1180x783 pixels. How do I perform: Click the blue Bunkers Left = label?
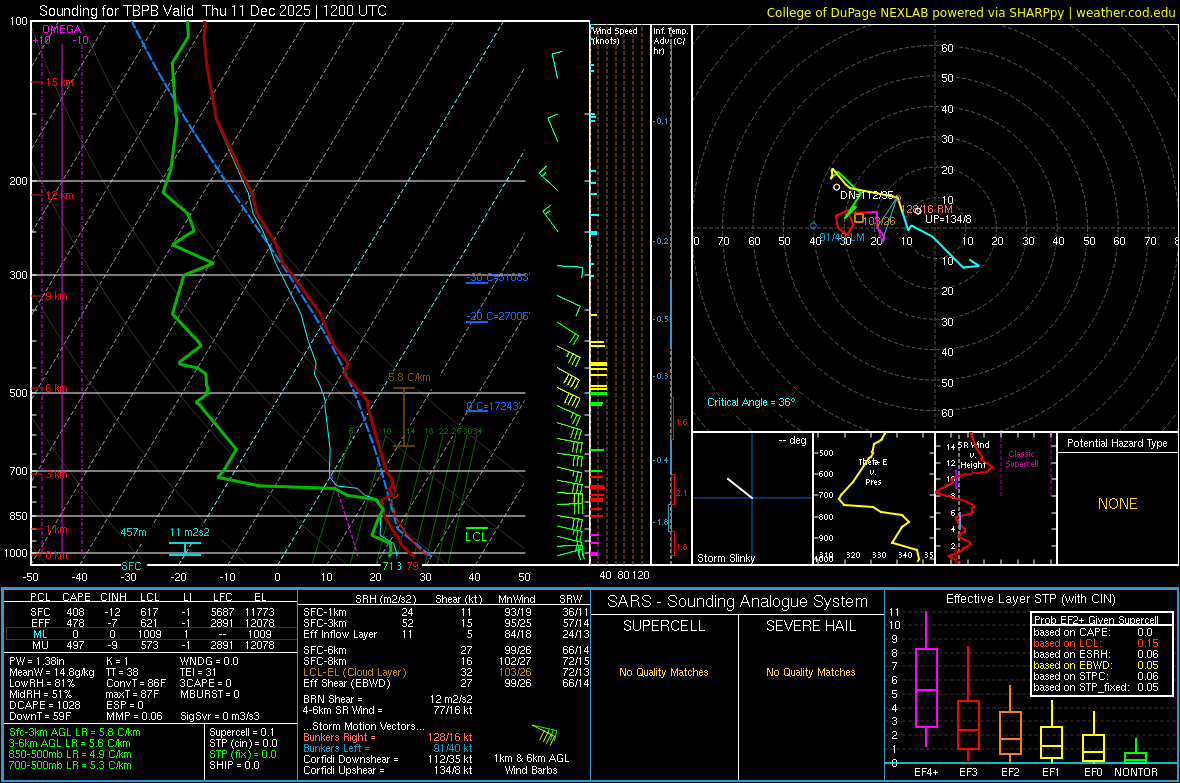point(336,748)
